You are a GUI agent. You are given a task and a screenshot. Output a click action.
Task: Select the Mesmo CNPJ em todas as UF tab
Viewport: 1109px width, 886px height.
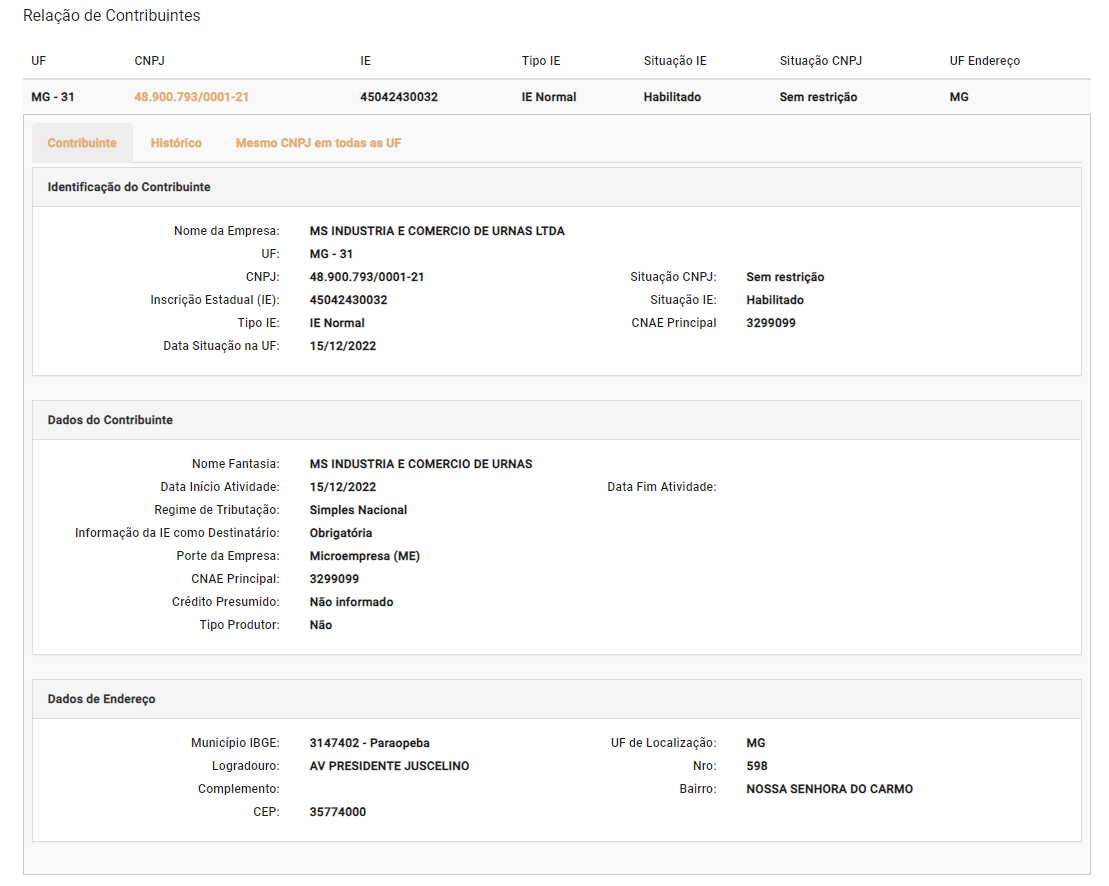[x=318, y=143]
